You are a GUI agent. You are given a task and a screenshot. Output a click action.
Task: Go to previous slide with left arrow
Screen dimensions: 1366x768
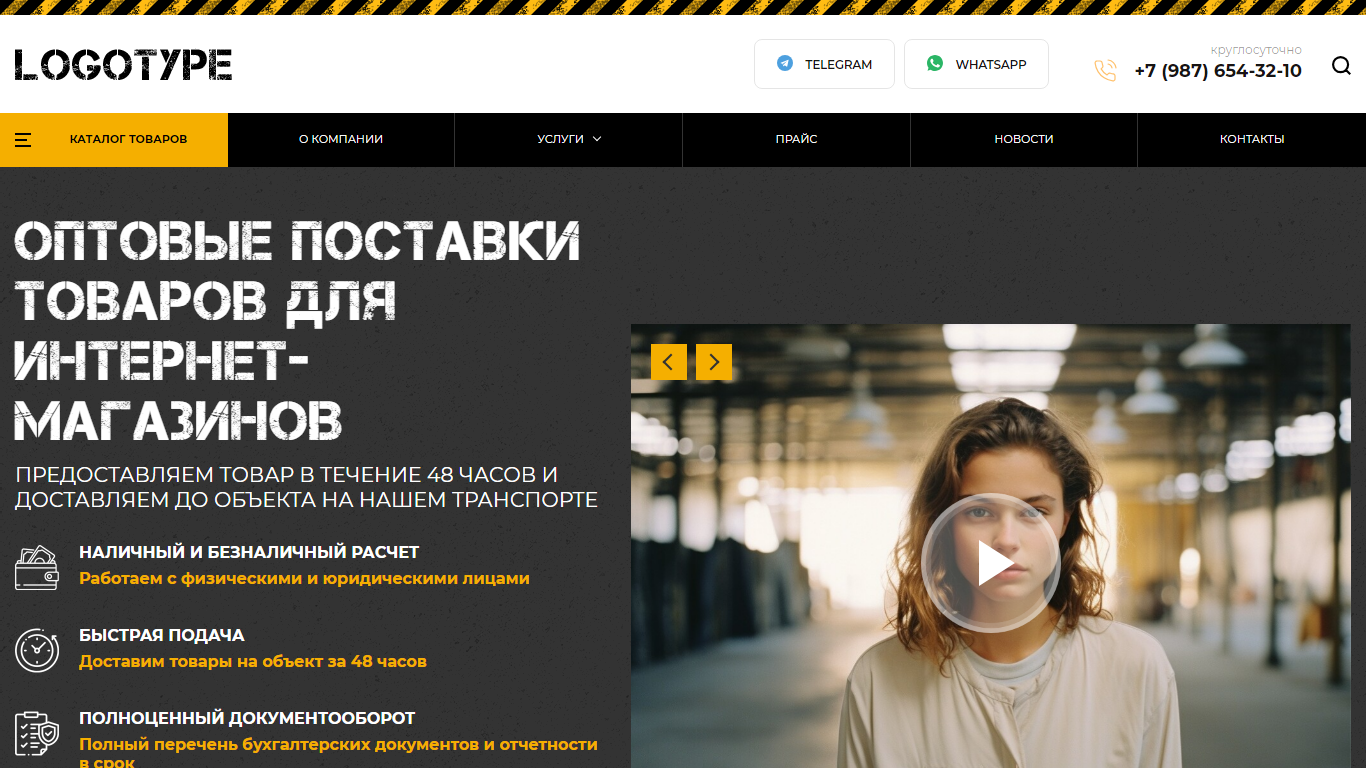point(669,362)
